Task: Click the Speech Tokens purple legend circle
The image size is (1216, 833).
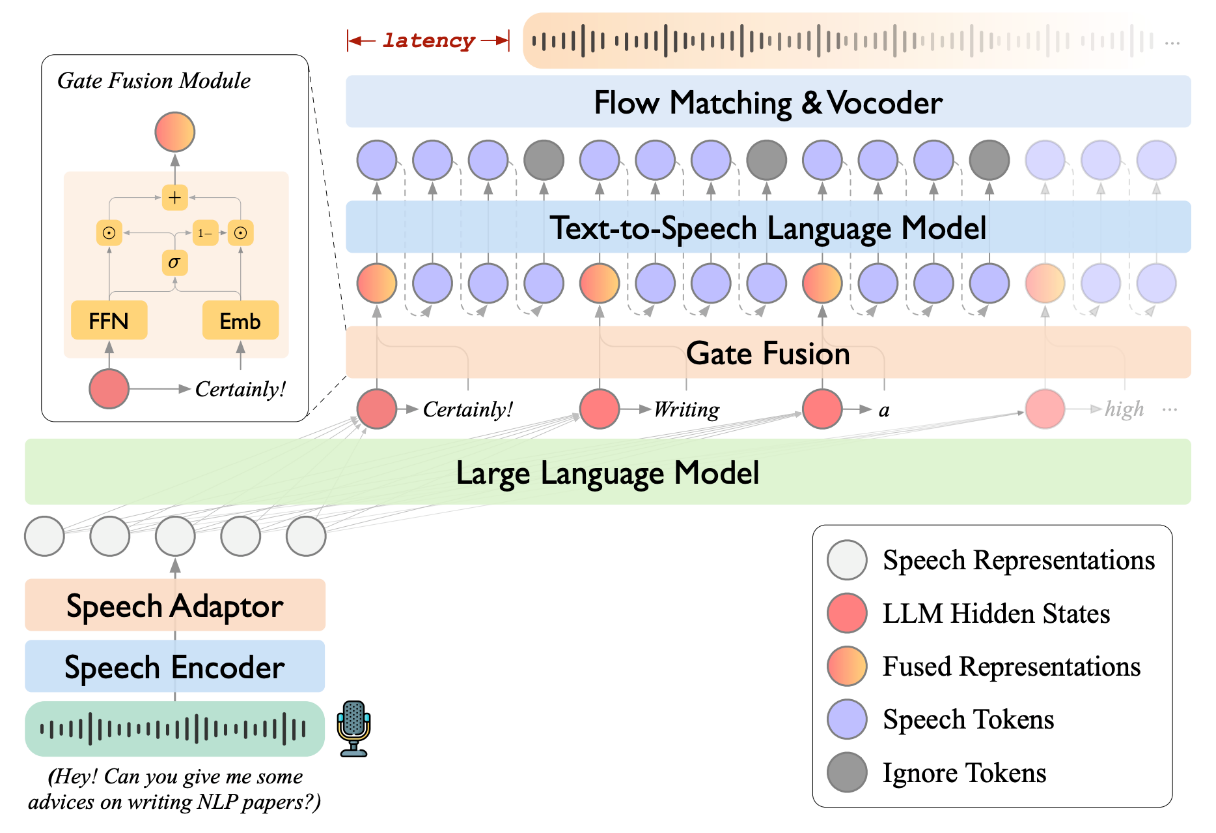Action: pos(849,719)
